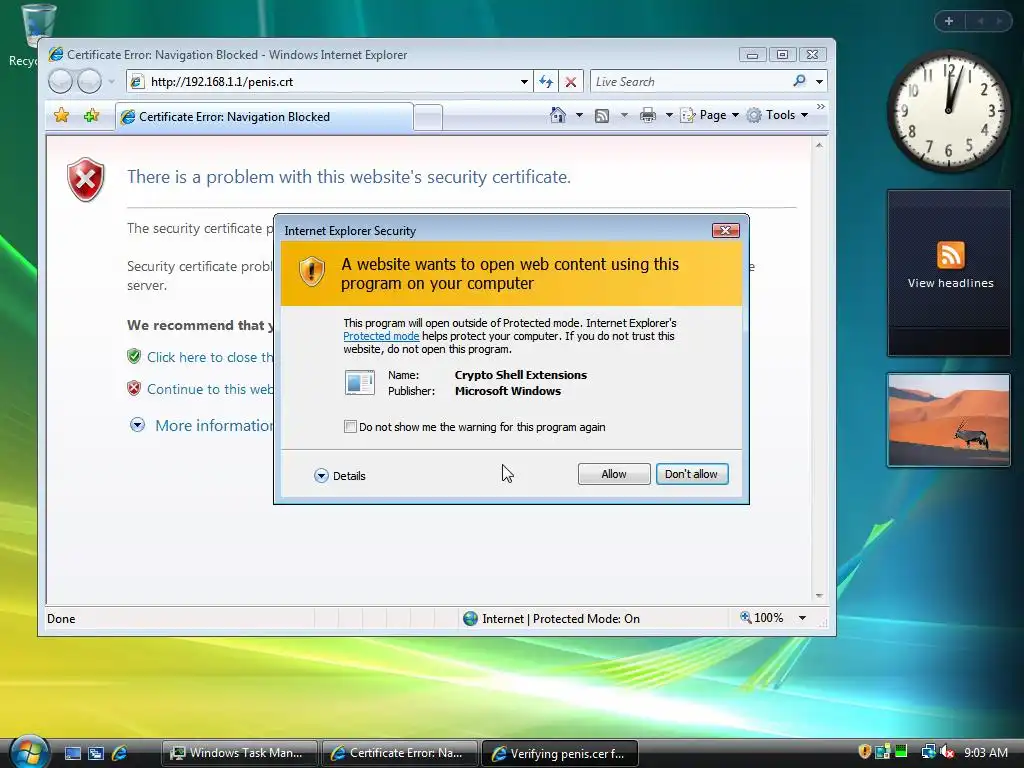Click 'Continue to this website' link
The image size is (1024, 768).
210,389
